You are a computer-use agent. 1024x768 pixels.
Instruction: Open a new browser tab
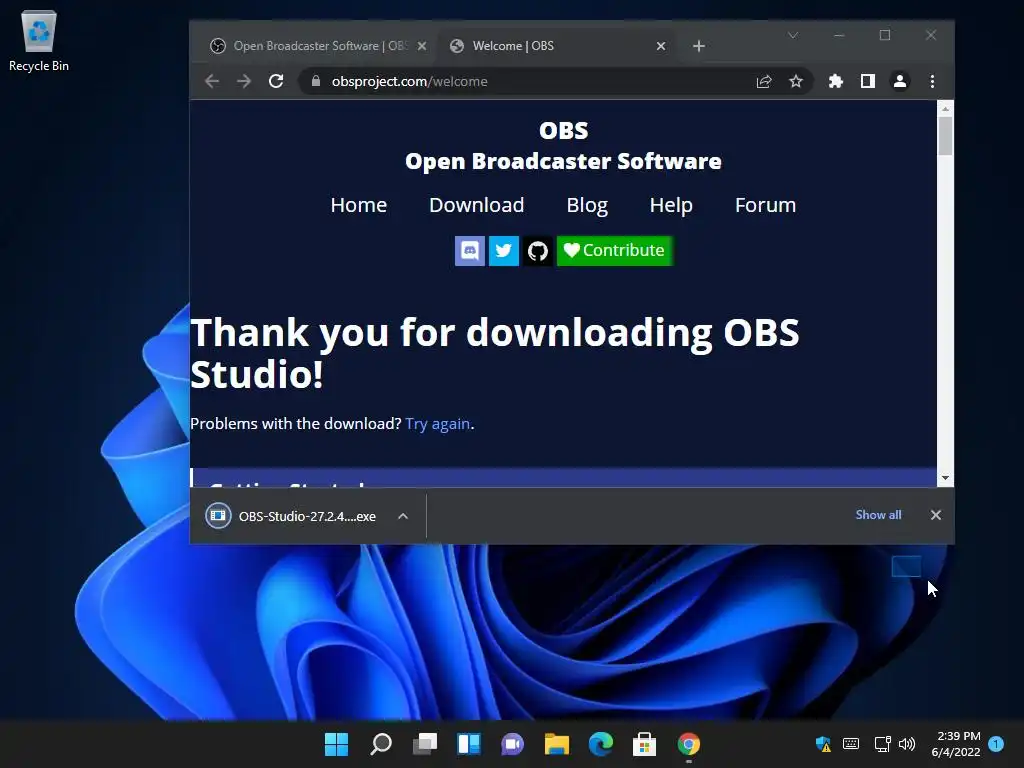pos(699,46)
